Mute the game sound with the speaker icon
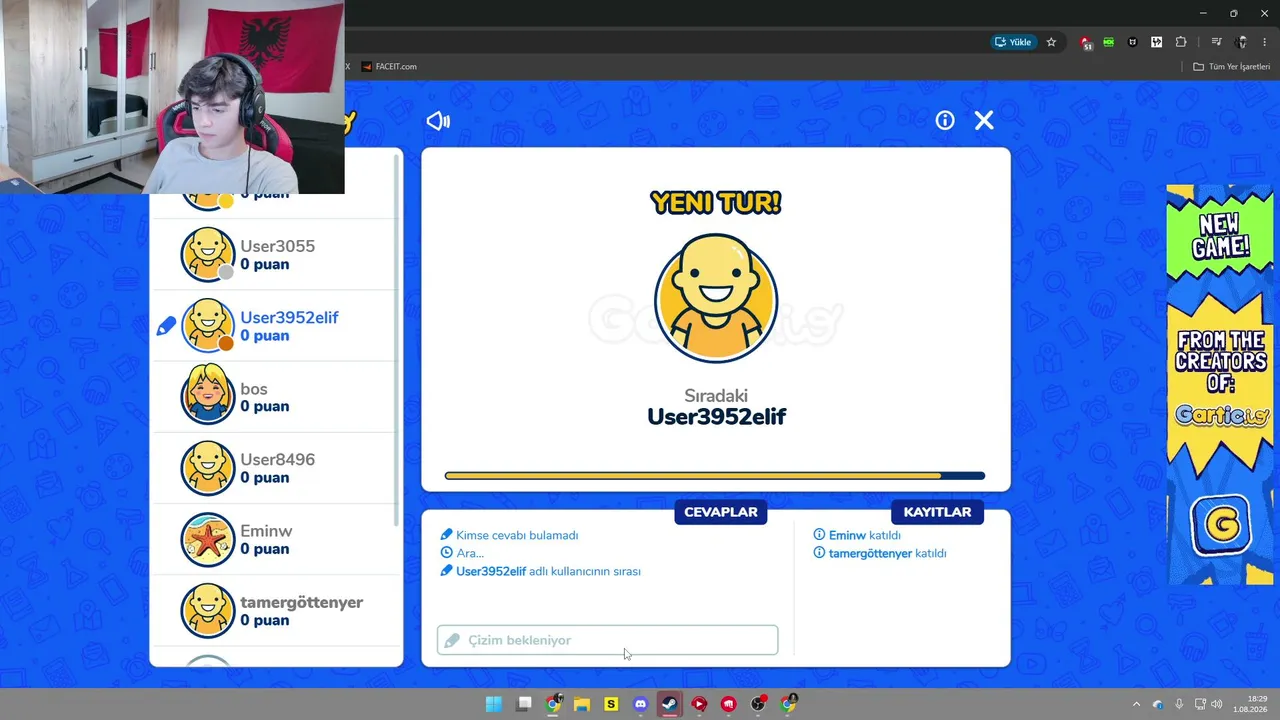This screenshot has height=720, width=1280. click(x=438, y=121)
